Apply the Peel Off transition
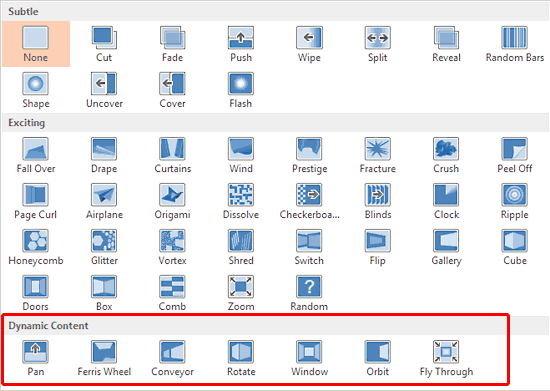 [514, 155]
